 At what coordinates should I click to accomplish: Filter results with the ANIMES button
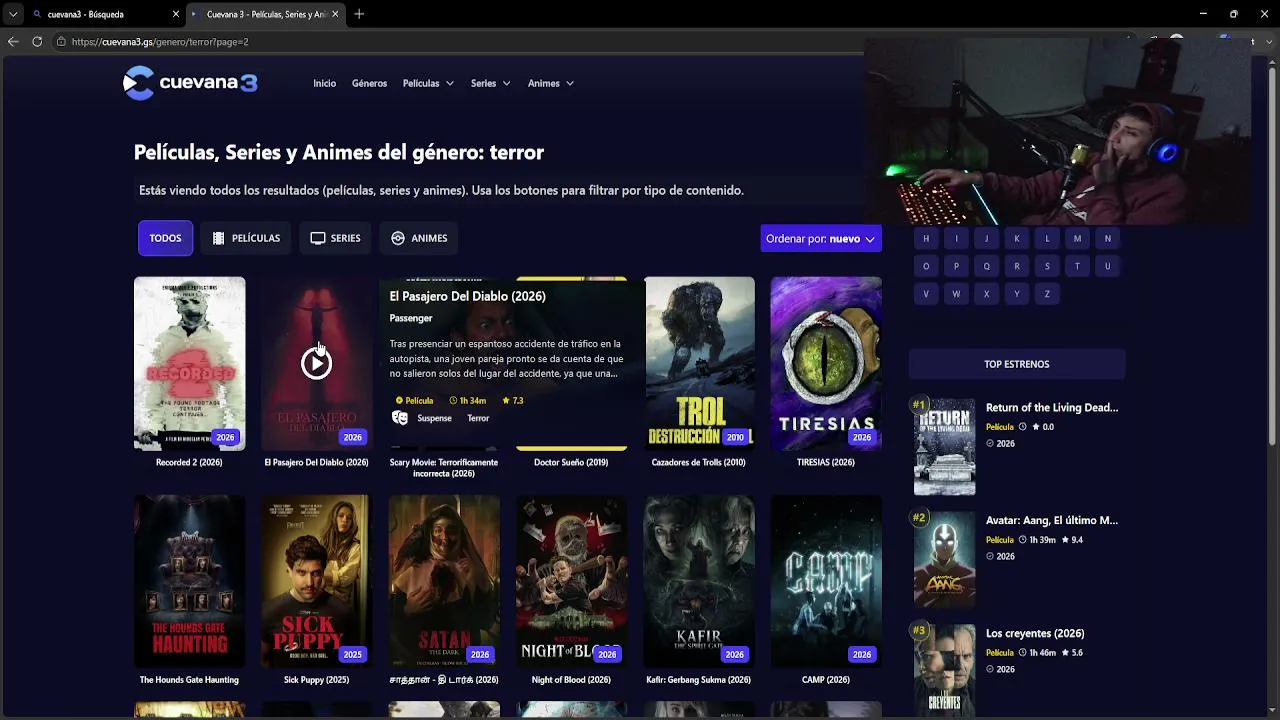click(419, 238)
